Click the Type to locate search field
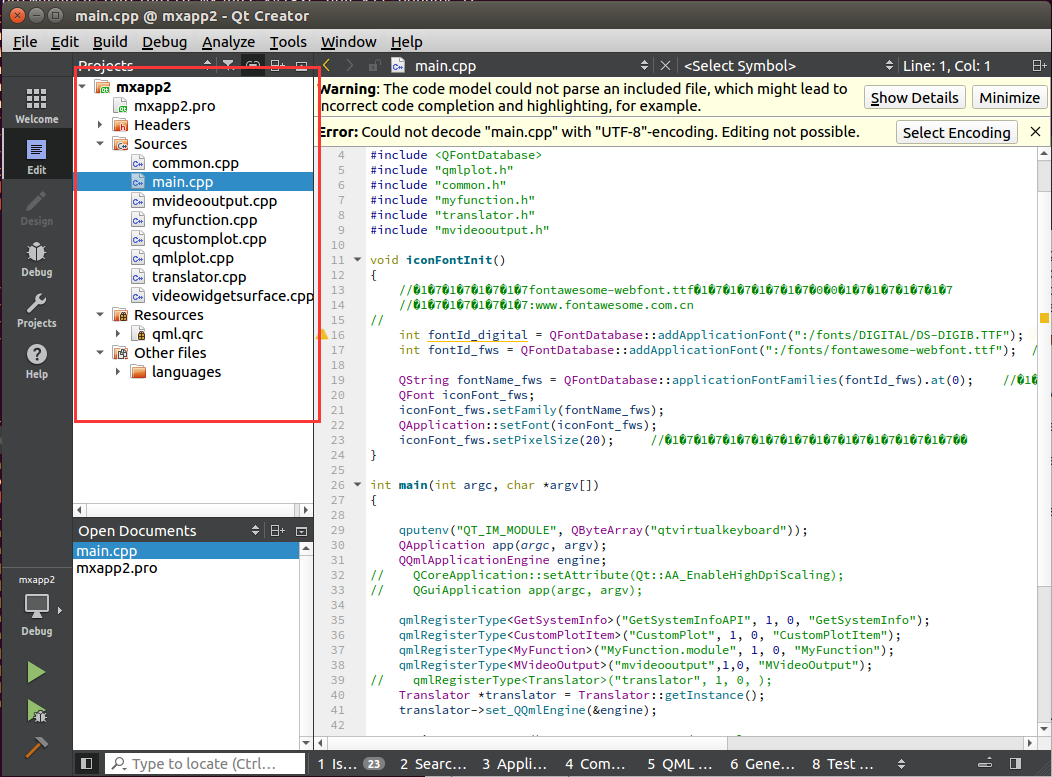The image size is (1052, 777). [x=205, y=764]
